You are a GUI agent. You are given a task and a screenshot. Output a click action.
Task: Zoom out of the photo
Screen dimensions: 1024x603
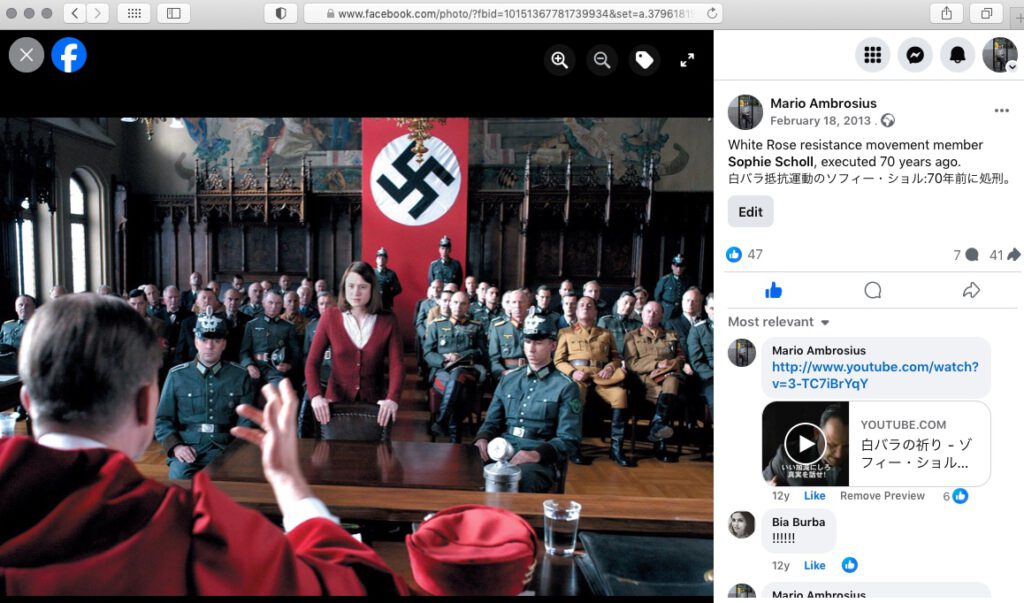pos(602,60)
